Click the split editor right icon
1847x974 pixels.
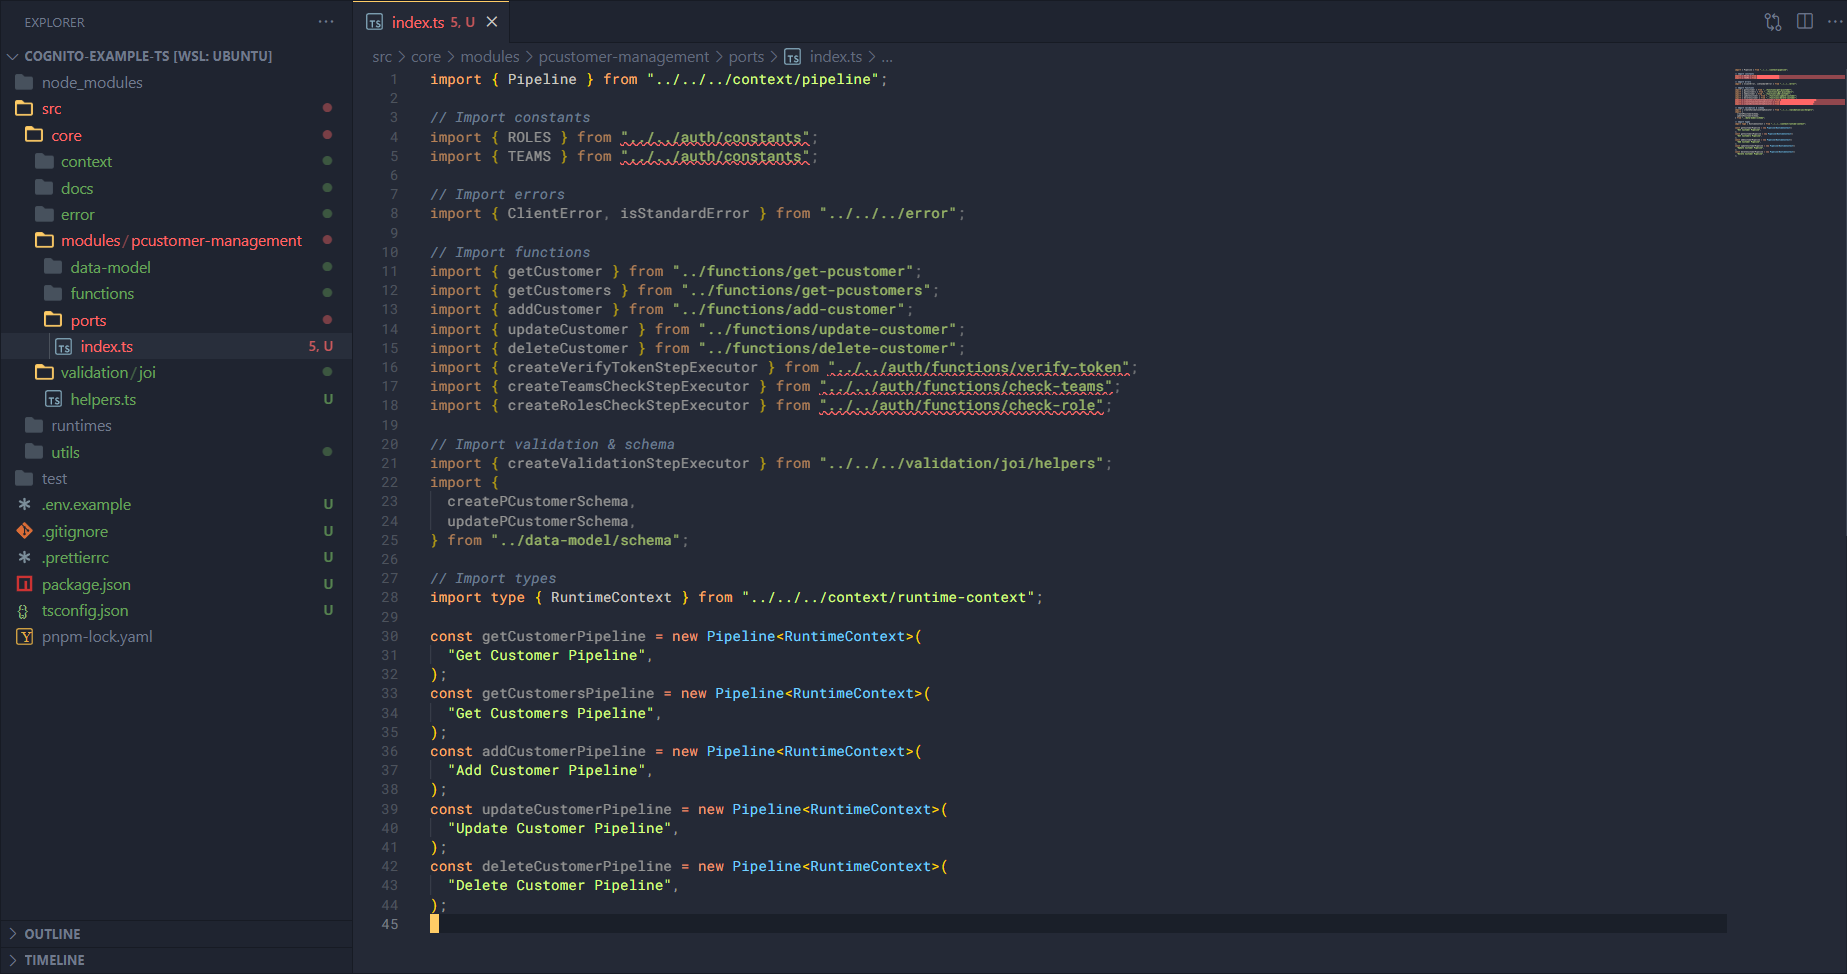coord(1805,22)
